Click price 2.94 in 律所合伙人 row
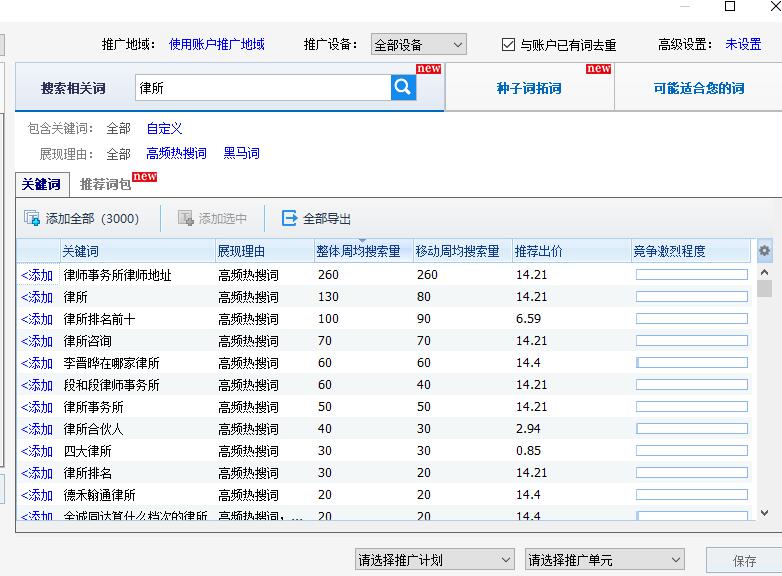782x576 pixels. [528, 428]
